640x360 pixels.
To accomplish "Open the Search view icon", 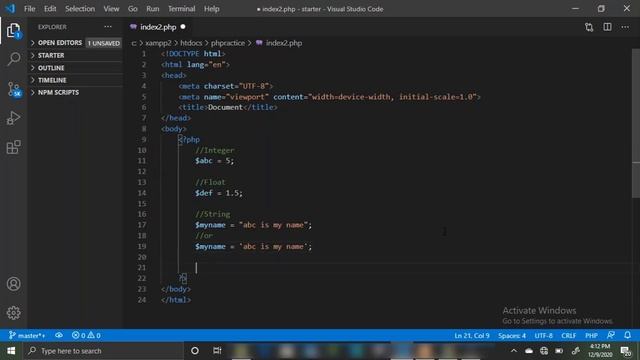I will tap(13, 59).
